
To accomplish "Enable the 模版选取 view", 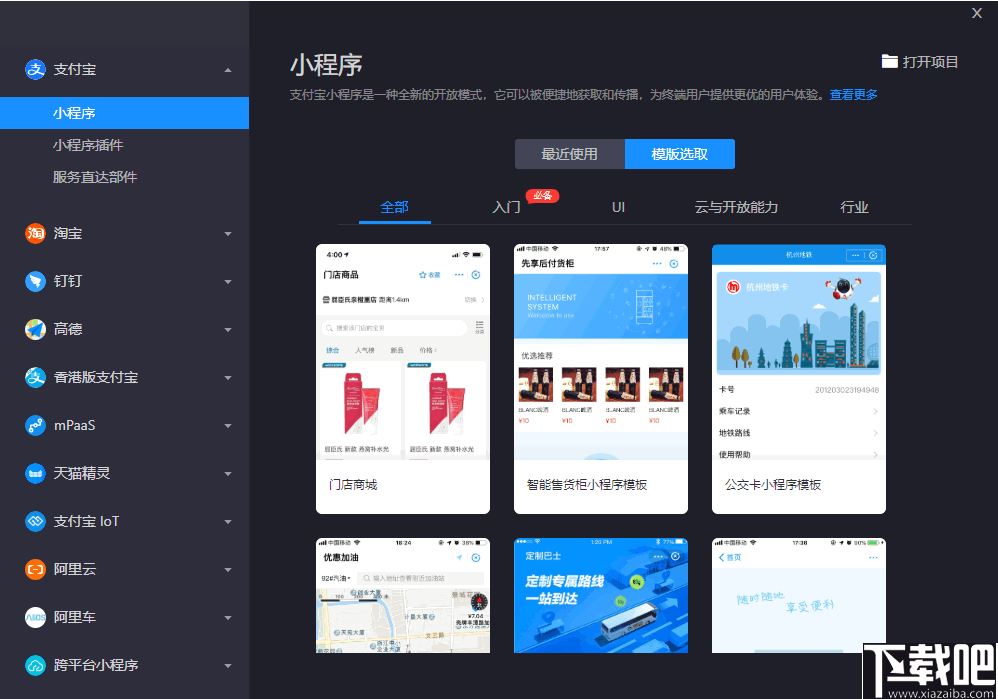I will [680, 154].
